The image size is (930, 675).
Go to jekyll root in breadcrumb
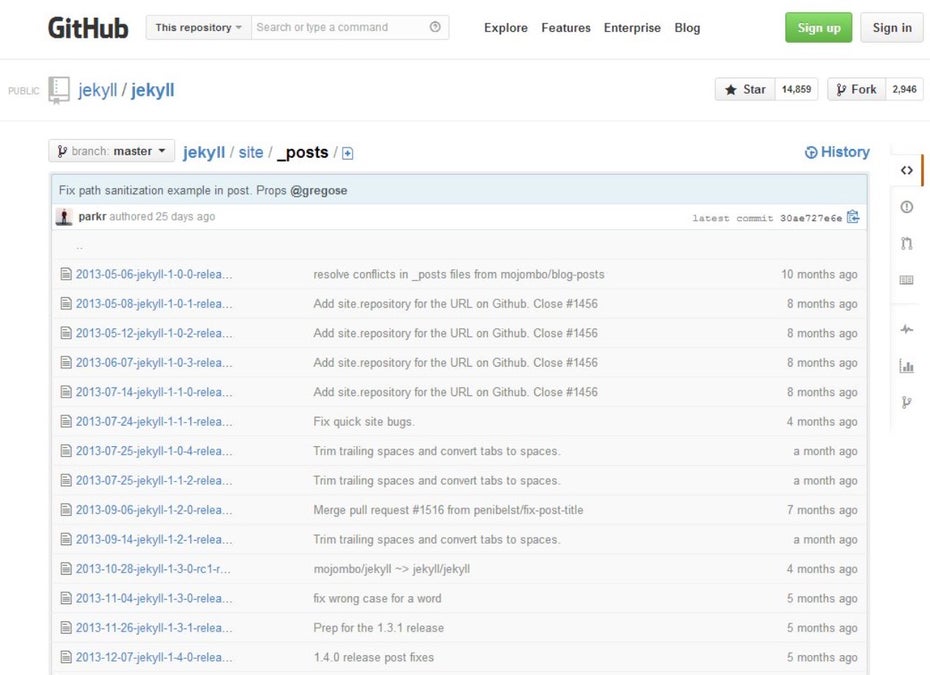[x=203, y=152]
